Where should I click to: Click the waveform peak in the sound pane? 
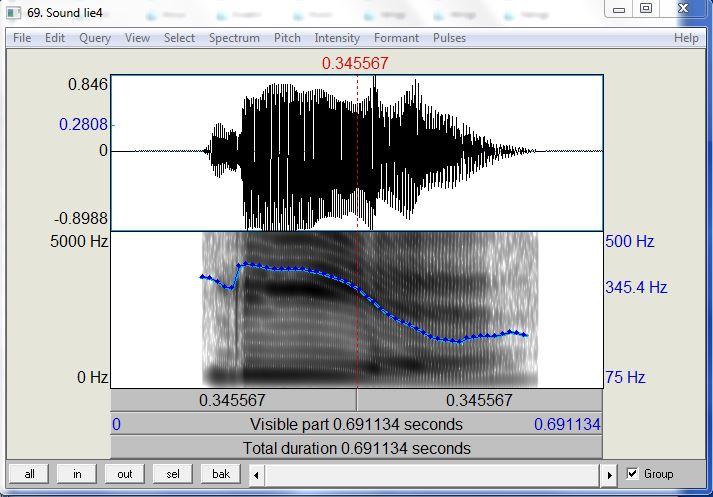(375, 79)
